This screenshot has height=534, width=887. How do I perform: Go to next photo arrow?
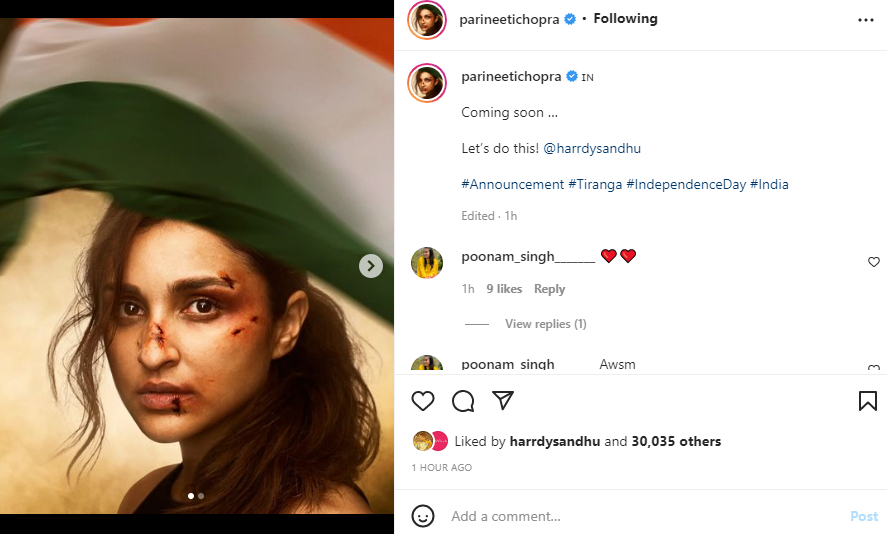[x=371, y=266]
